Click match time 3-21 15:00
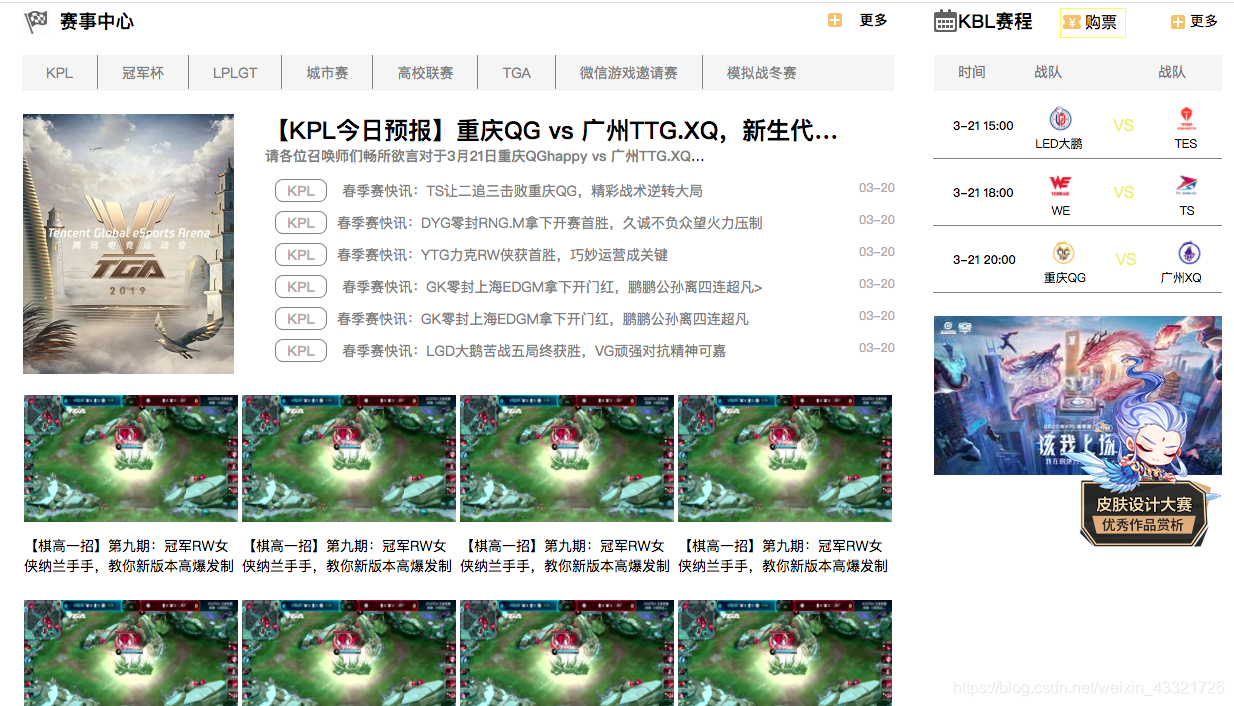1234x706 pixels. click(983, 126)
